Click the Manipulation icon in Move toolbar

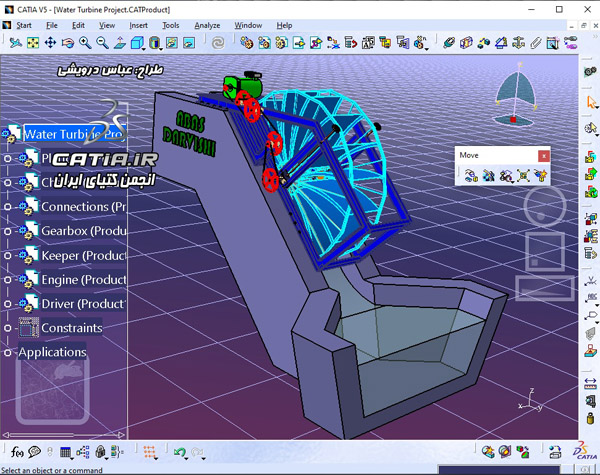[471, 175]
